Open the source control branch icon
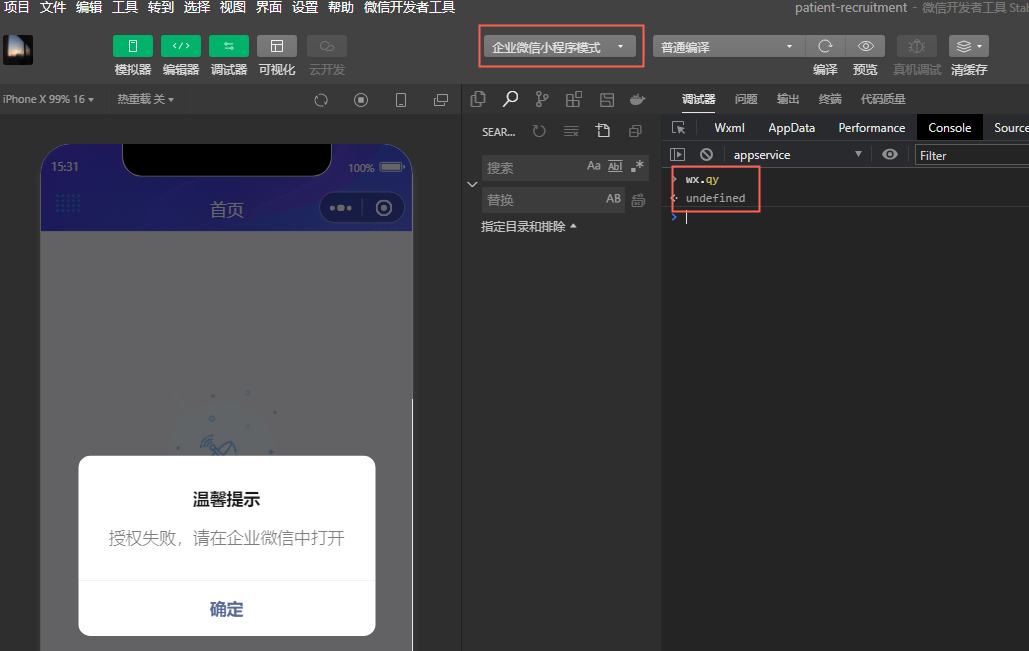1029x651 pixels. pos(541,99)
